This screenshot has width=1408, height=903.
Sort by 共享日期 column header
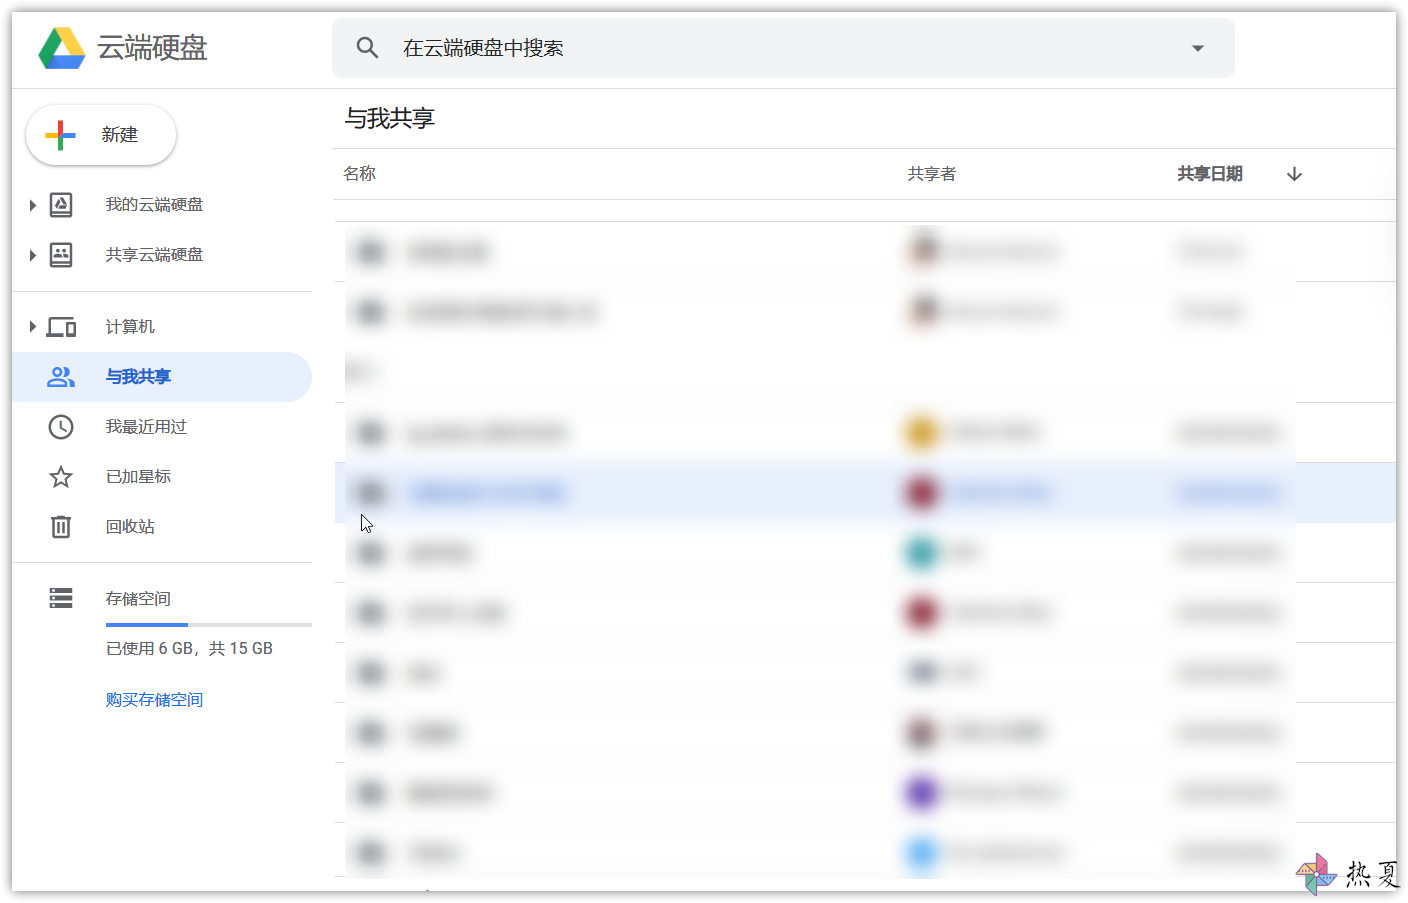[1210, 174]
